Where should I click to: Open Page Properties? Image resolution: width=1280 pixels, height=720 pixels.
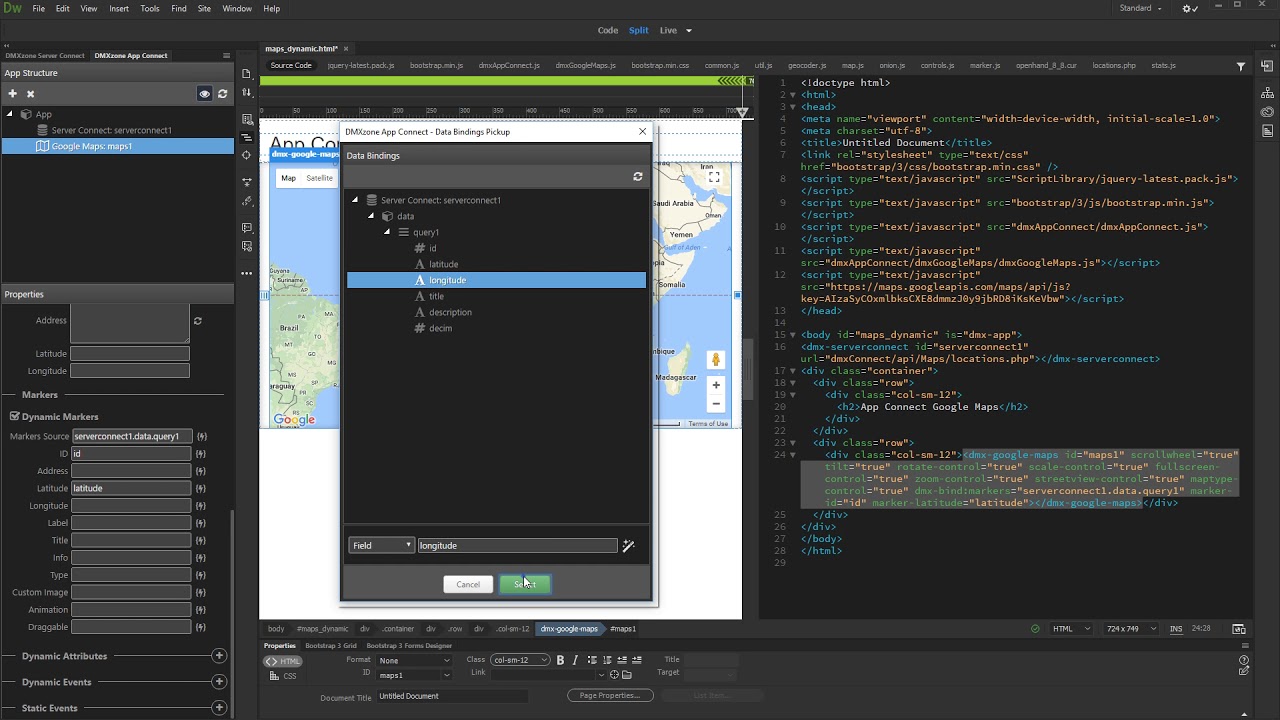click(x=610, y=695)
